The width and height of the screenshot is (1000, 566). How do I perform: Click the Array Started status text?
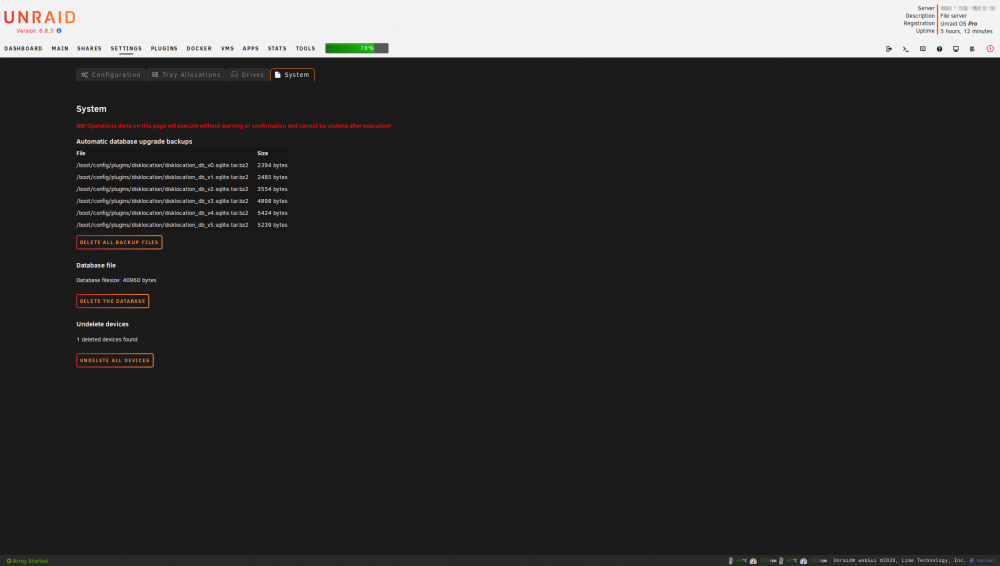(x=30, y=561)
